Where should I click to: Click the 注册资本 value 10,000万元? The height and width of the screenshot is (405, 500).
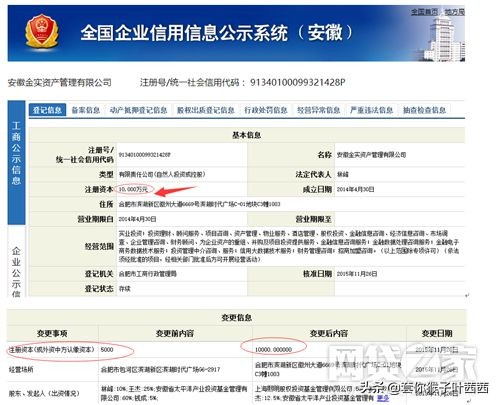pos(133,189)
